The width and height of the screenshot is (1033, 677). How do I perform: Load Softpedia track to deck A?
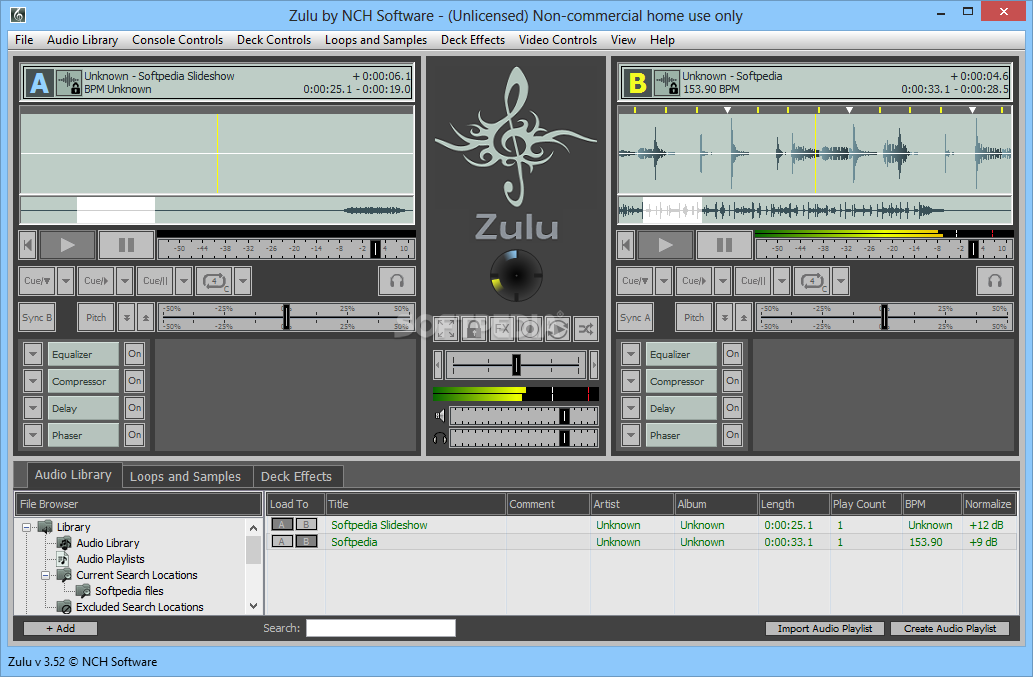[282, 541]
